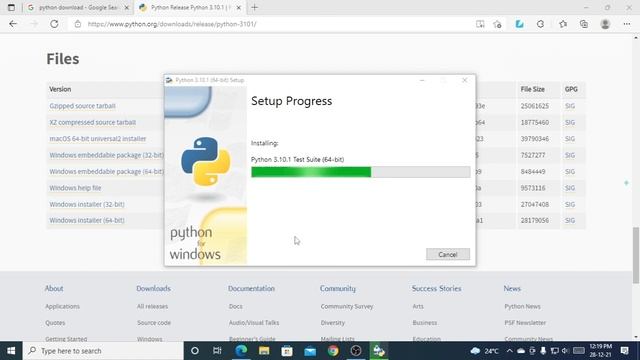Go back in the browser
The width and height of the screenshot is (640, 360).
point(13,24)
